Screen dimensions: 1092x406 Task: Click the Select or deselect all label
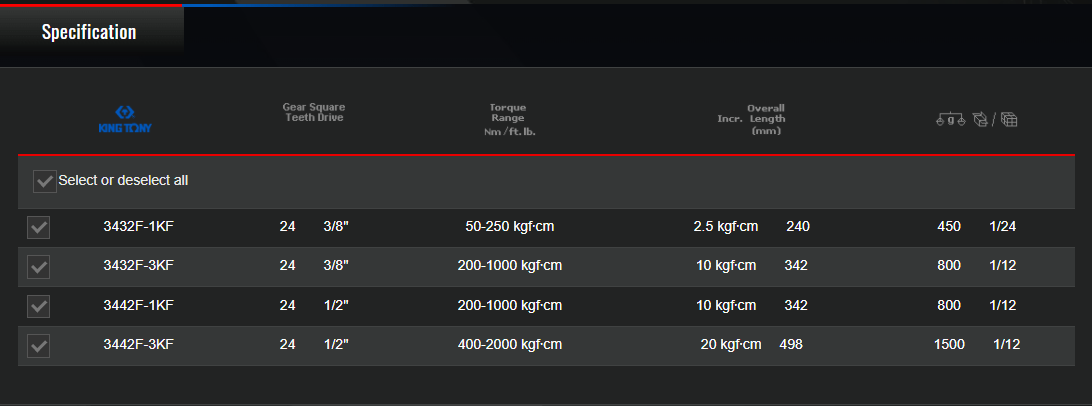123,180
